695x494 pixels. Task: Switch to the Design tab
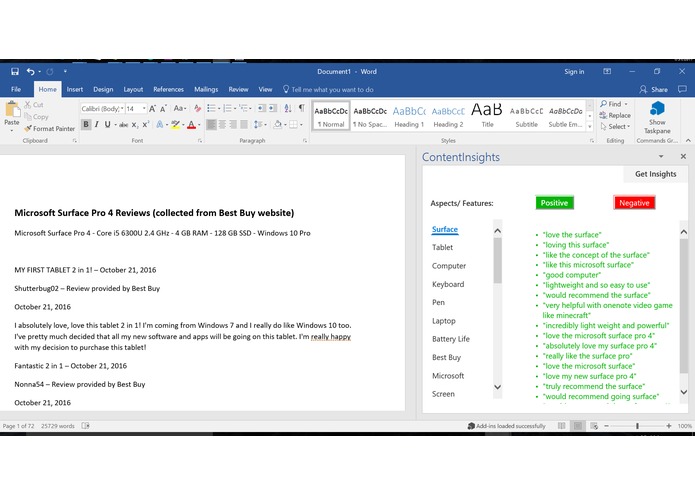(103, 89)
